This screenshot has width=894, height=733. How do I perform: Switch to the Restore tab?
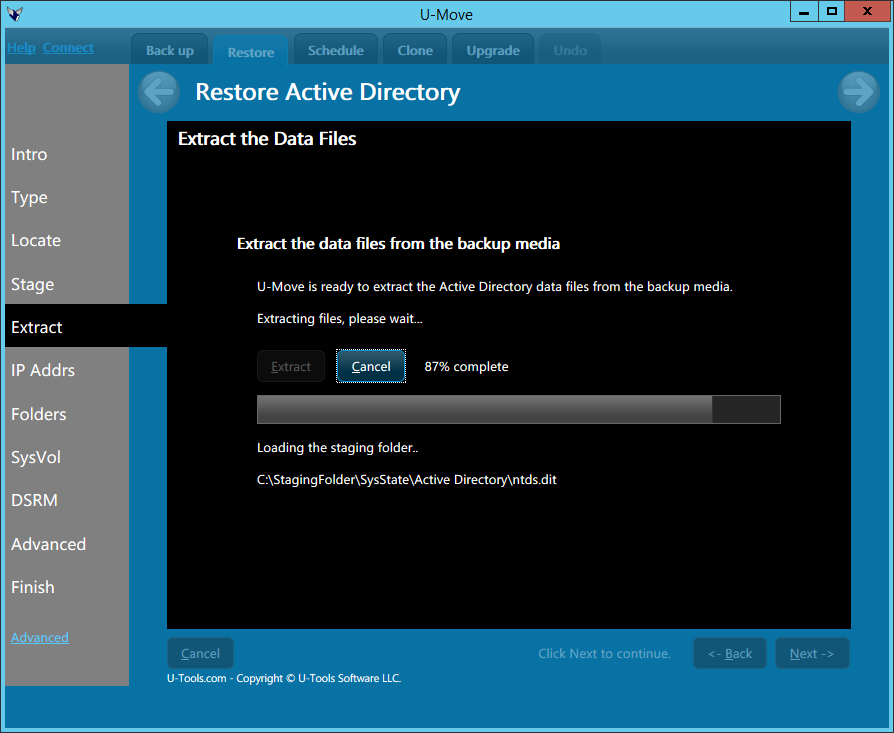(251, 51)
